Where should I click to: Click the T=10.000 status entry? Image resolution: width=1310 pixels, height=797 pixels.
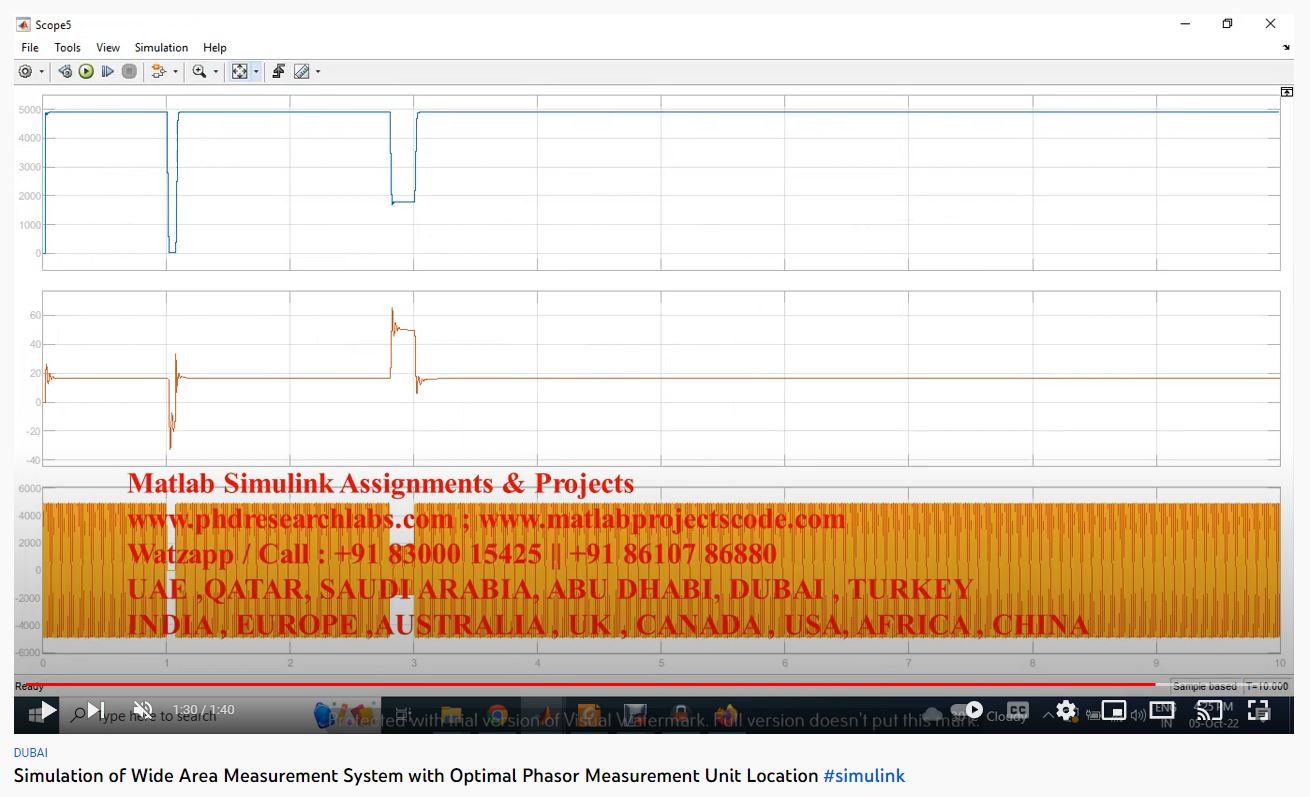pyautogui.click(x=1268, y=687)
